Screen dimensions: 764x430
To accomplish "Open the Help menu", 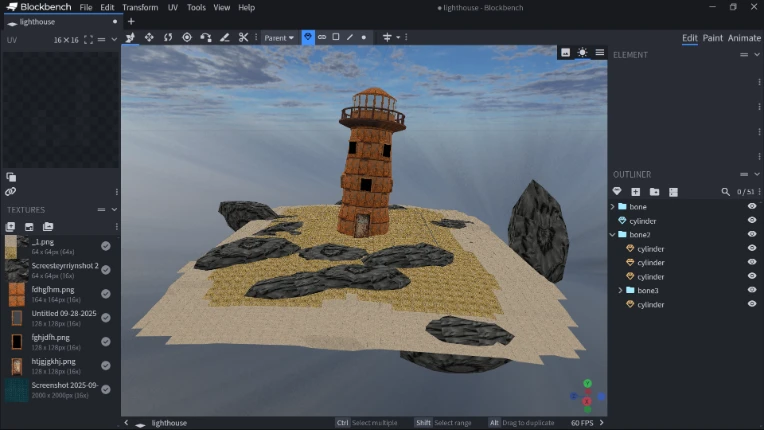I will [247, 7].
